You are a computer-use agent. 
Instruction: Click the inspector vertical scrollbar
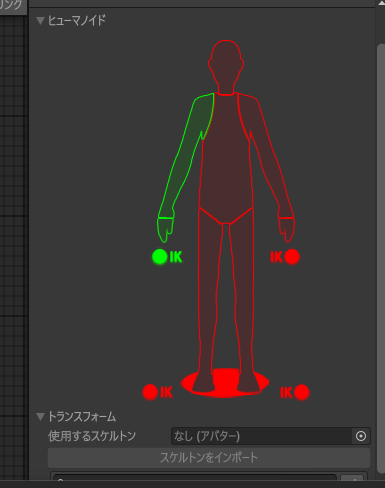(381, 258)
